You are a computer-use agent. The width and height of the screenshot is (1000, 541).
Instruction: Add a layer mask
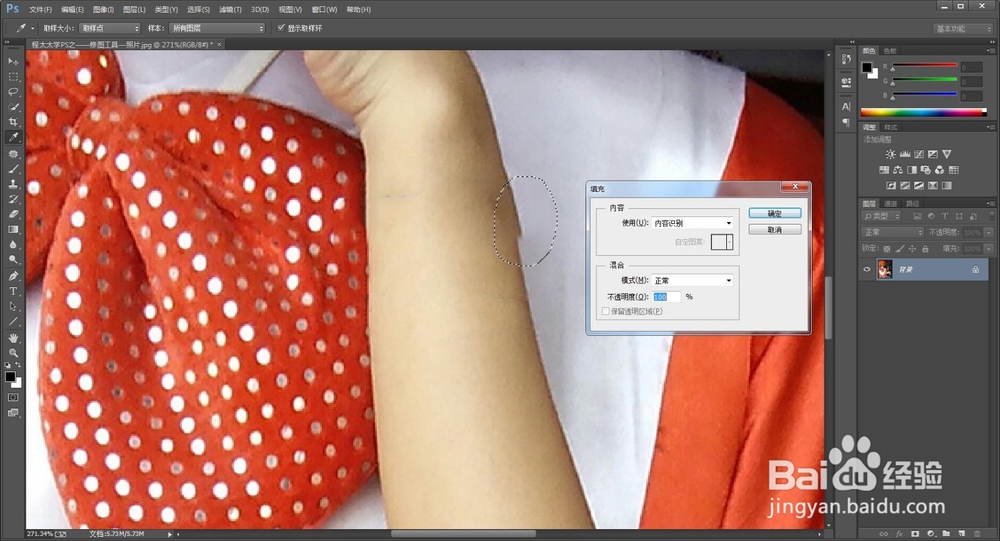[x=915, y=533]
